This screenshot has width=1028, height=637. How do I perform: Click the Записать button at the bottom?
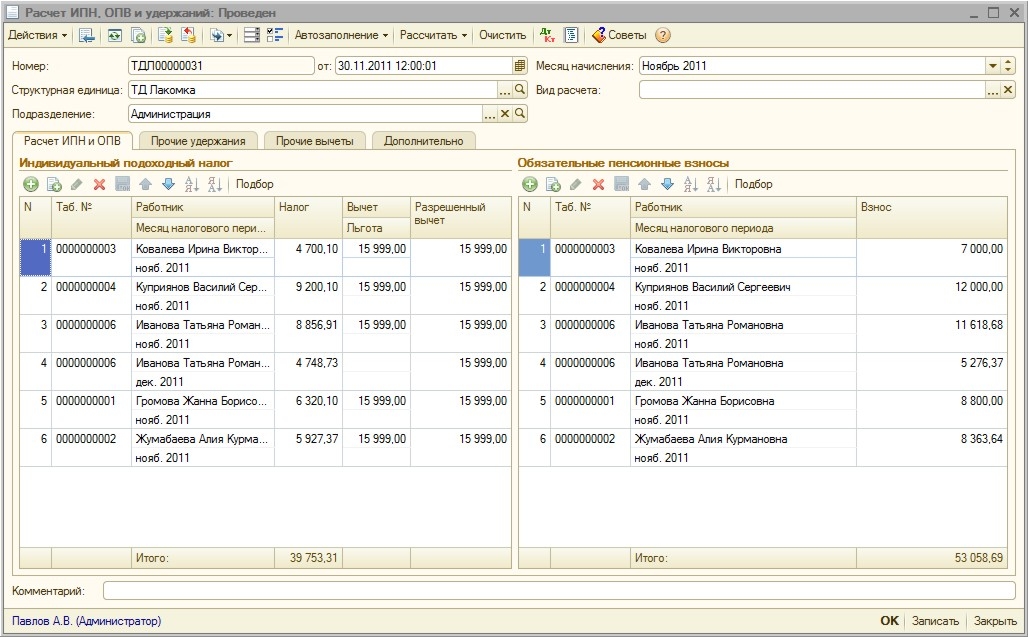click(x=935, y=621)
